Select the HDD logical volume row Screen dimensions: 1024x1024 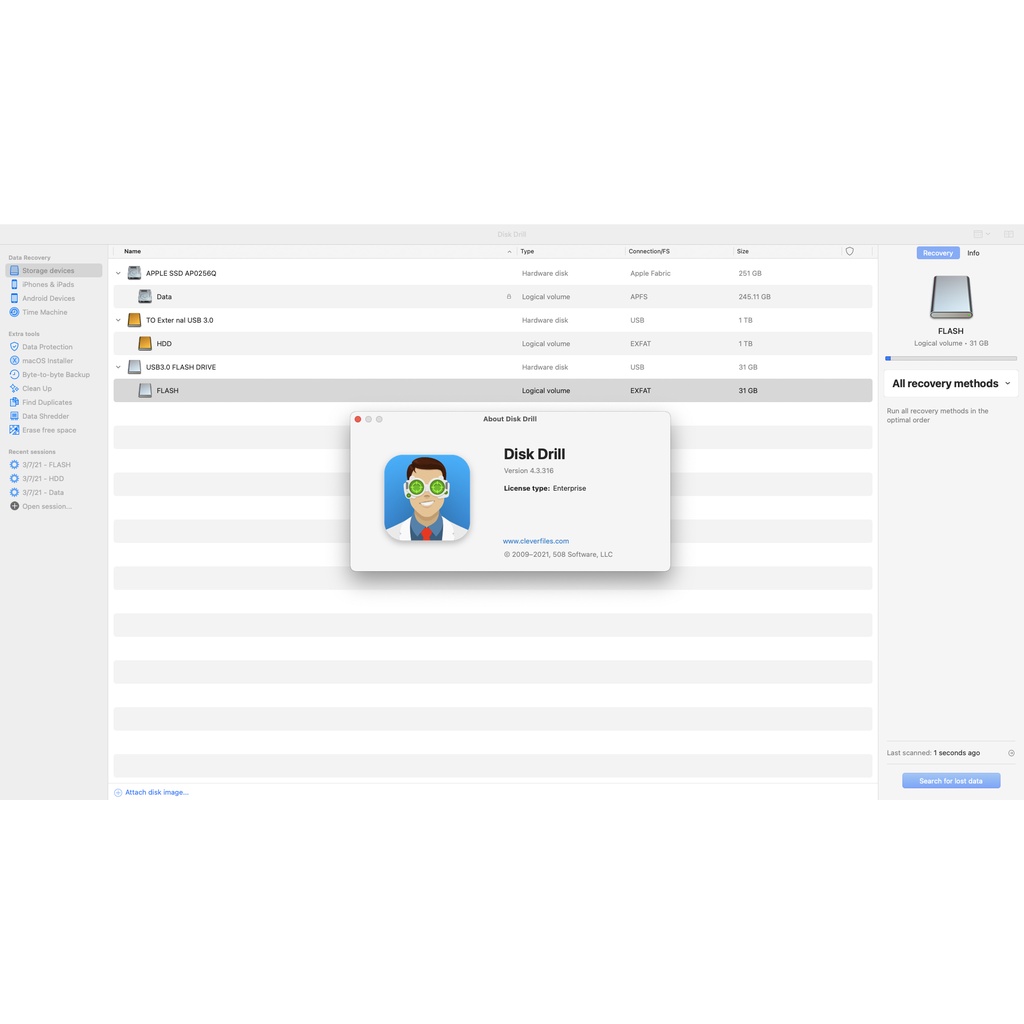pyautogui.click(x=492, y=344)
